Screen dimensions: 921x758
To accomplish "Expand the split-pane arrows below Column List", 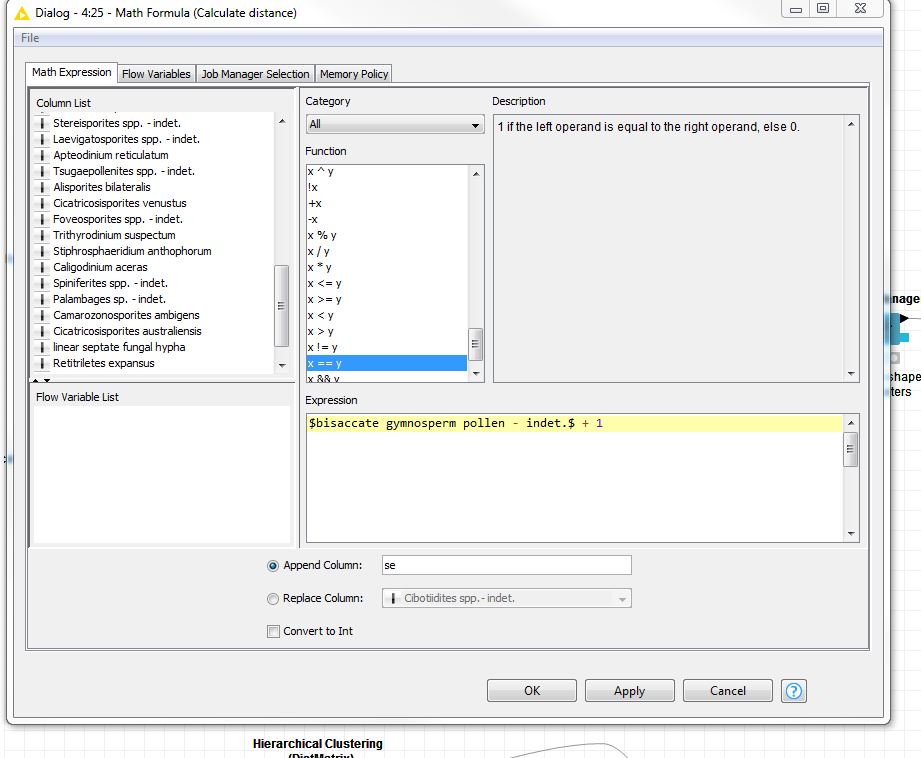I will point(40,380).
